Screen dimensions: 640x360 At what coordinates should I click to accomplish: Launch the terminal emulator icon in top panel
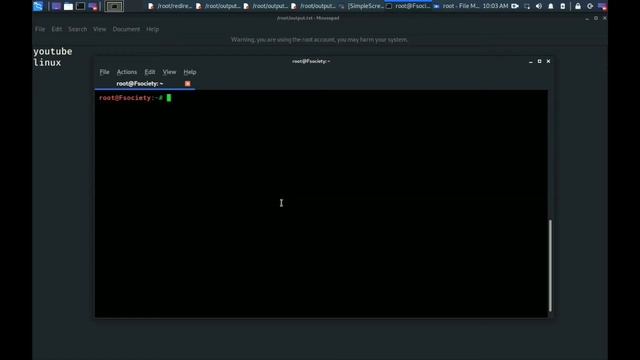pyautogui.click(x=81, y=7)
